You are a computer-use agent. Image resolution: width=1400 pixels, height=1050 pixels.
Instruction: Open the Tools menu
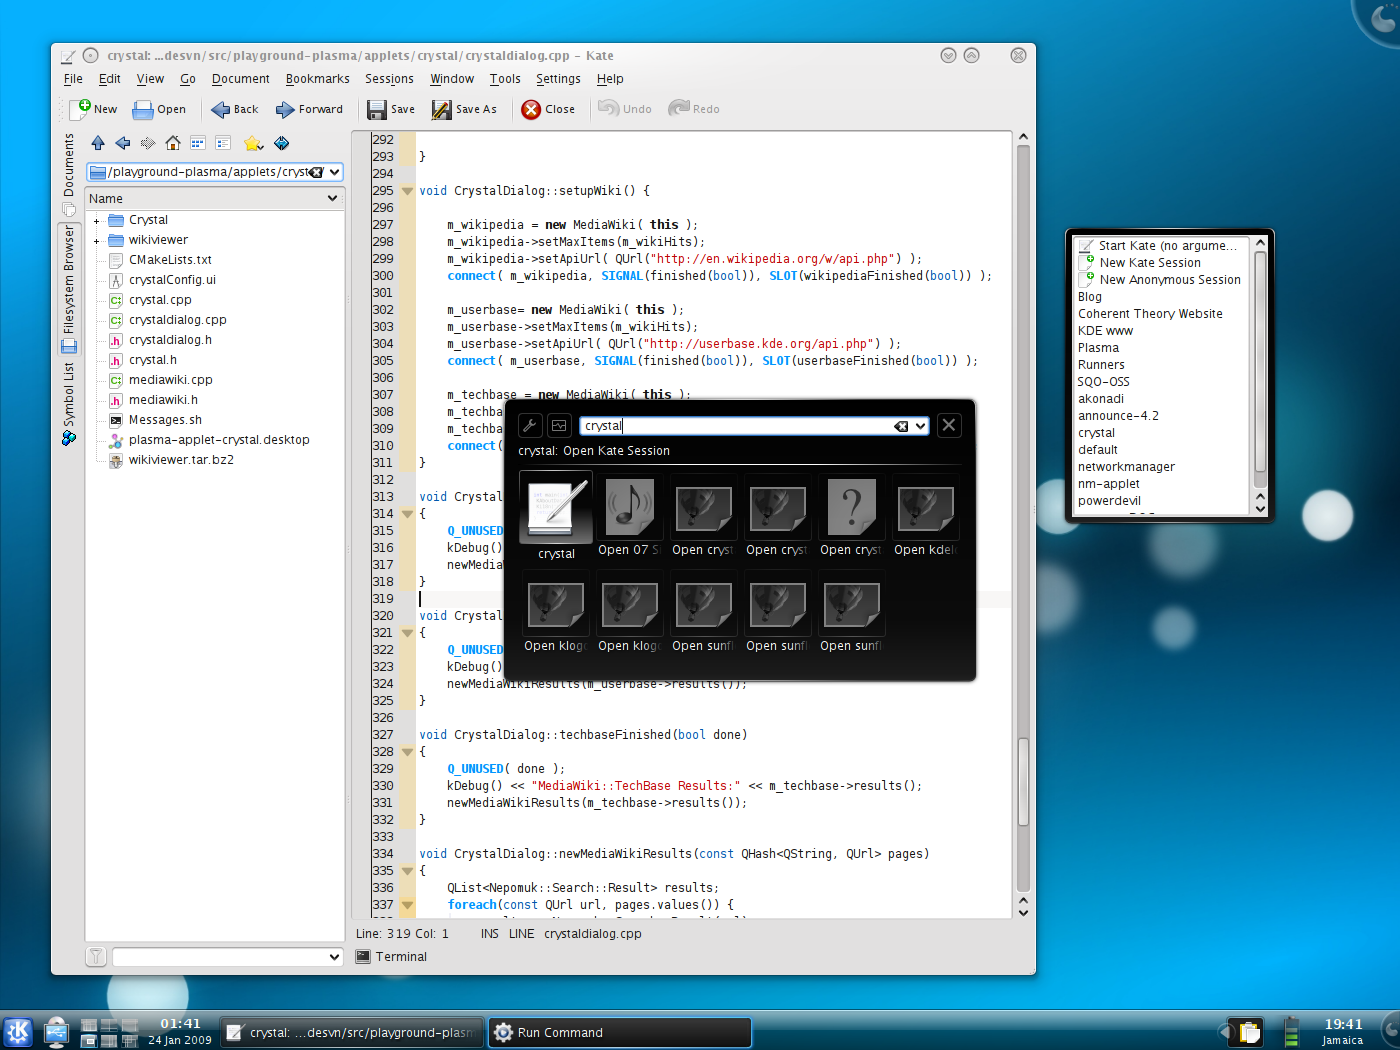pos(505,79)
